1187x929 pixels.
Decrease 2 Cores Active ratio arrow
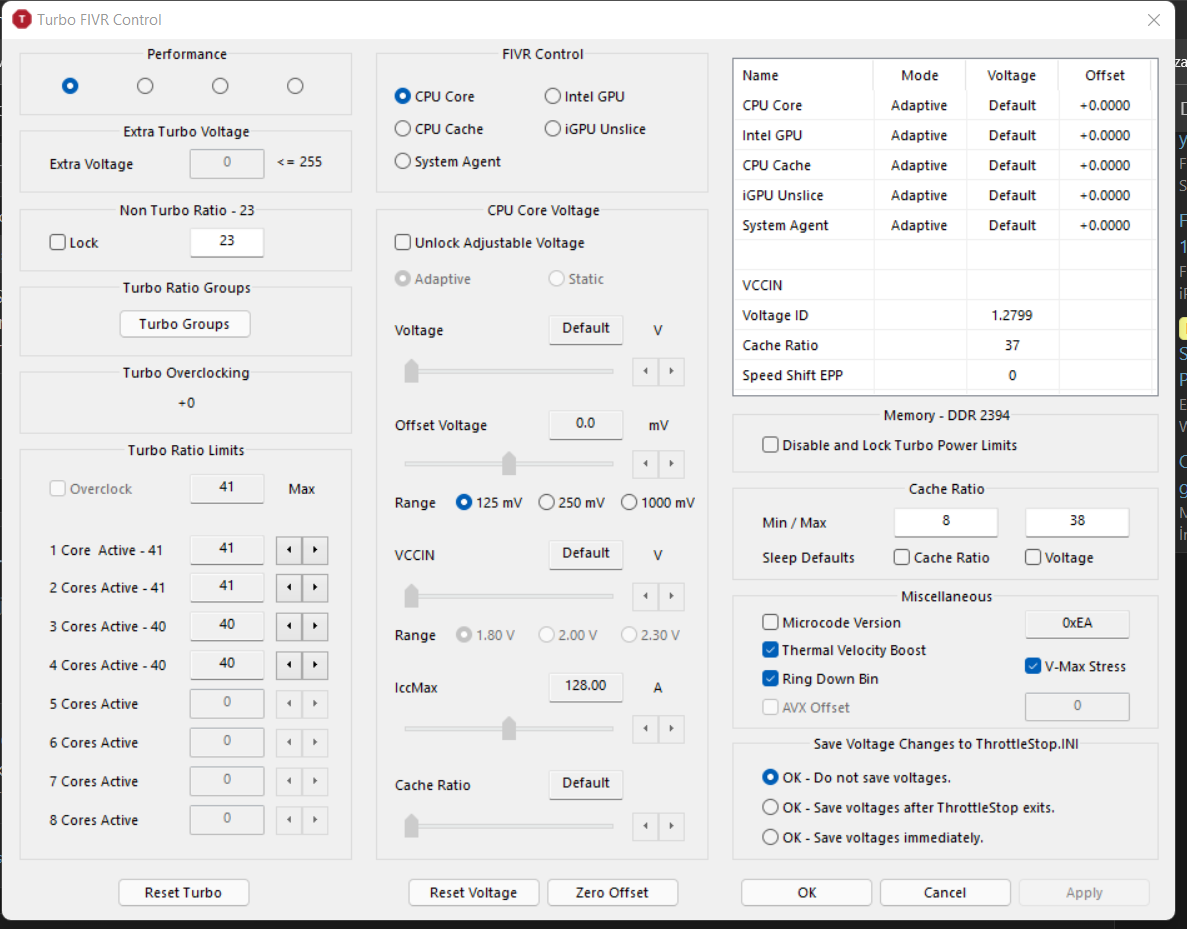click(289, 588)
